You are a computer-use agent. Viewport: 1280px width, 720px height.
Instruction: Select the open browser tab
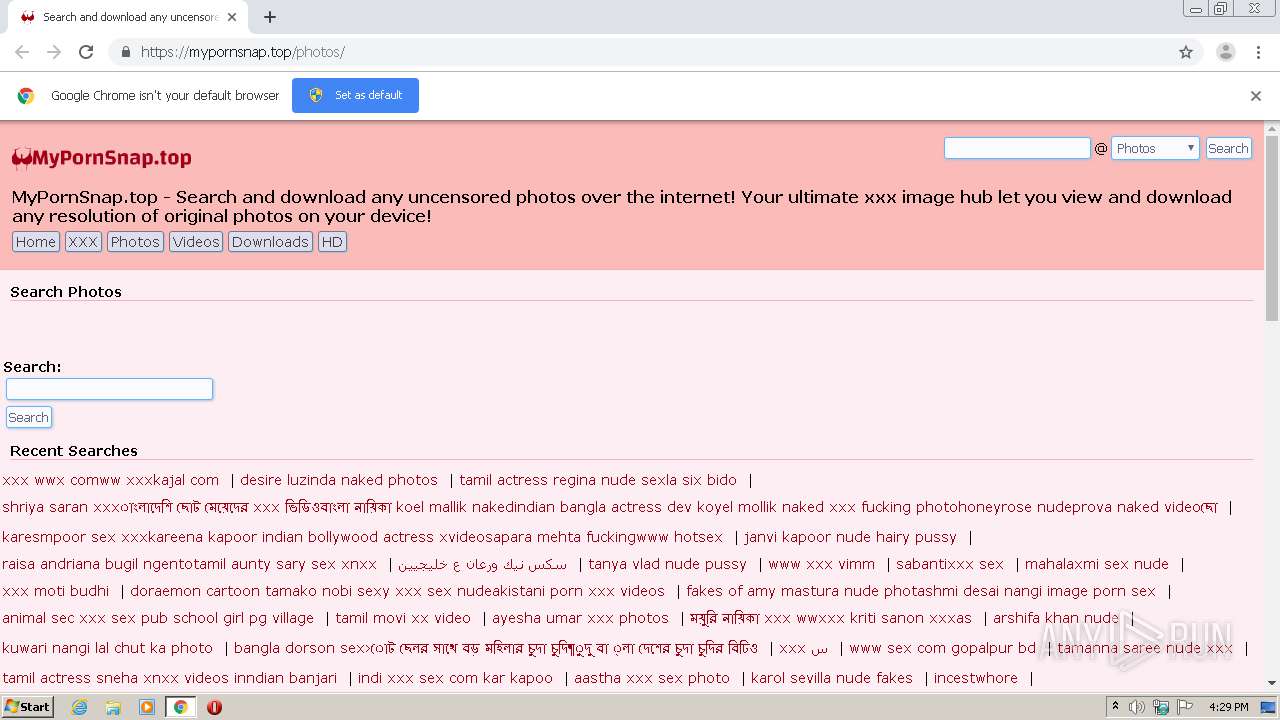coord(127,17)
